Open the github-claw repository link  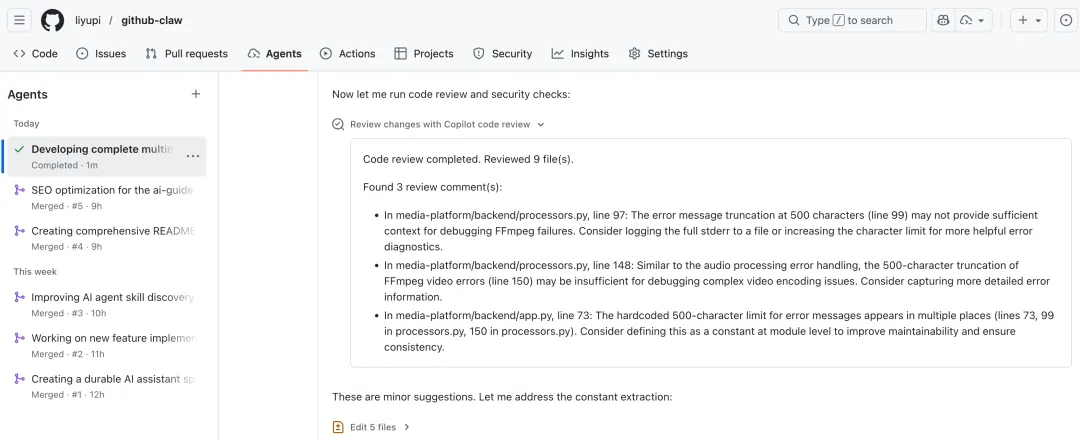click(x=152, y=20)
